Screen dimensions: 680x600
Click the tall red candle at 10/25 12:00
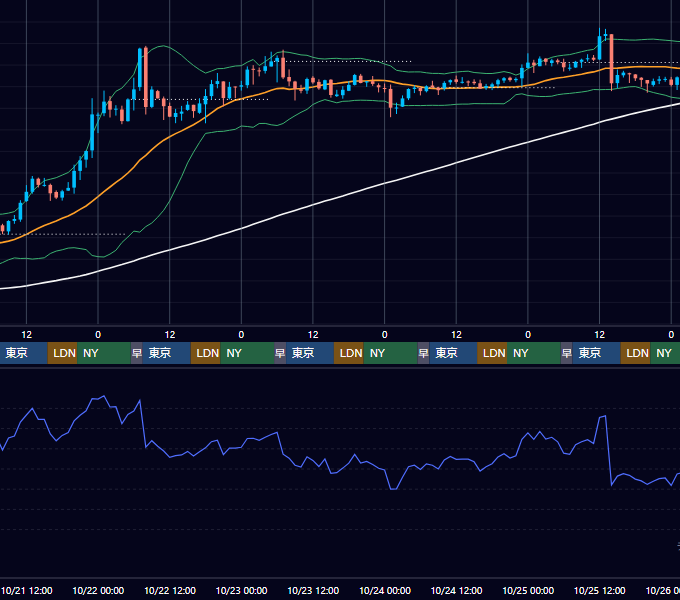pos(611,59)
